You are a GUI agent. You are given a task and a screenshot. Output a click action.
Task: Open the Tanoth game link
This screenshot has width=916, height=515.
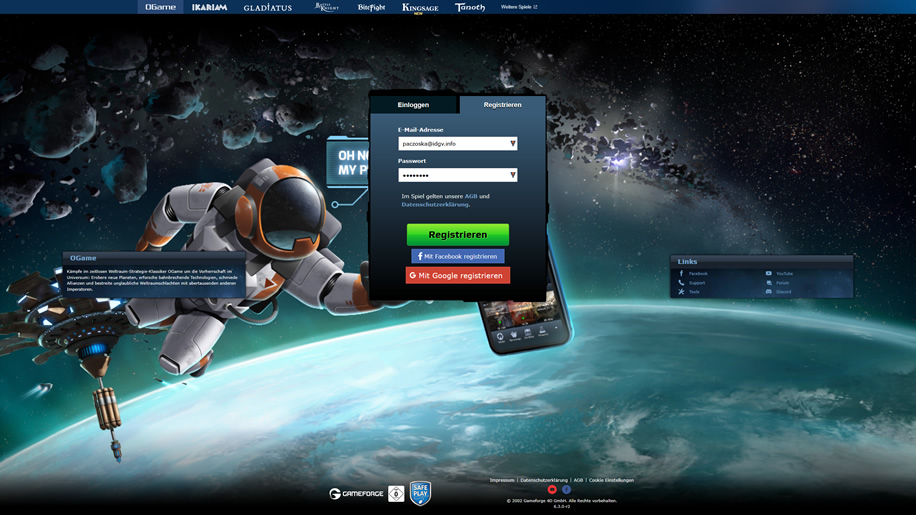[x=470, y=7]
